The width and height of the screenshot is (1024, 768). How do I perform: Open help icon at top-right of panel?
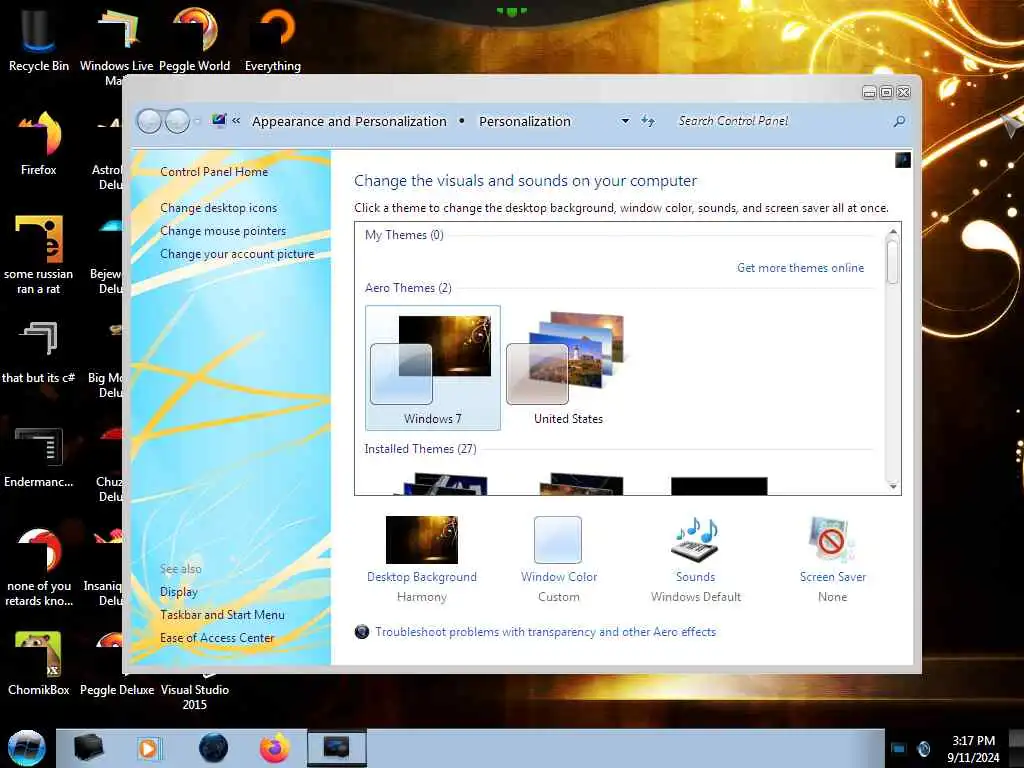coord(903,160)
